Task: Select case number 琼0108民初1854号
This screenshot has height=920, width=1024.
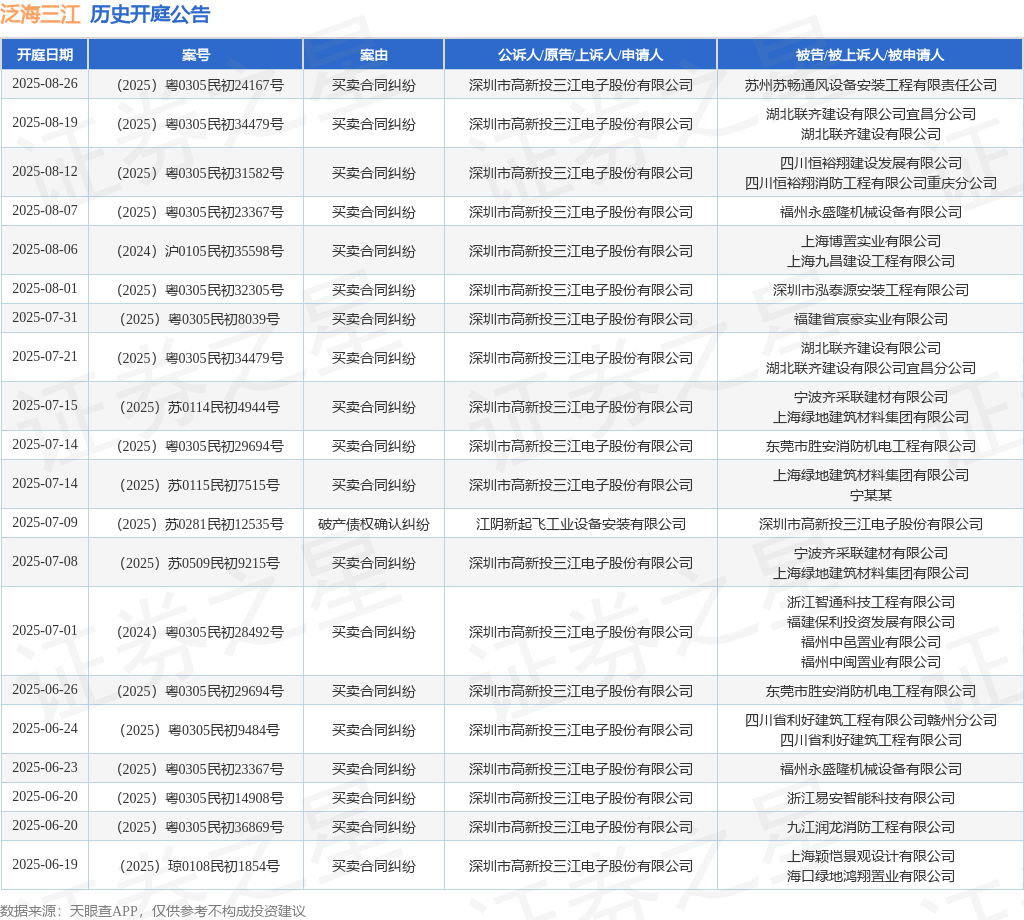Action: 224,866
